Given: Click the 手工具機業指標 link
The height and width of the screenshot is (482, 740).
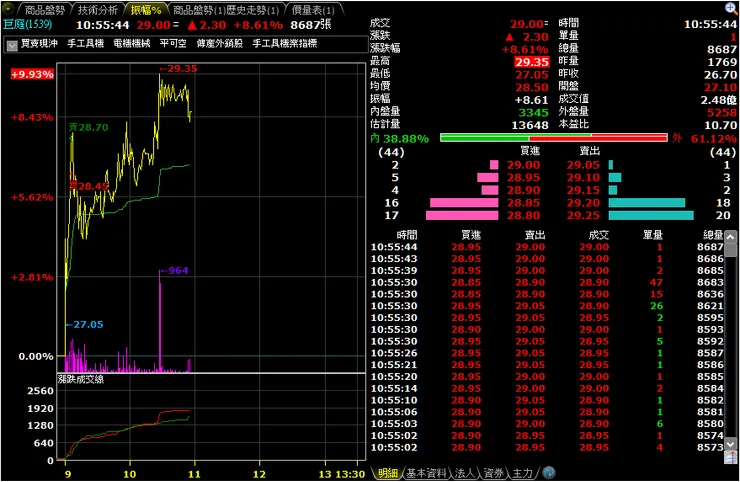Looking at the screenshot, I should click(285, 44).
